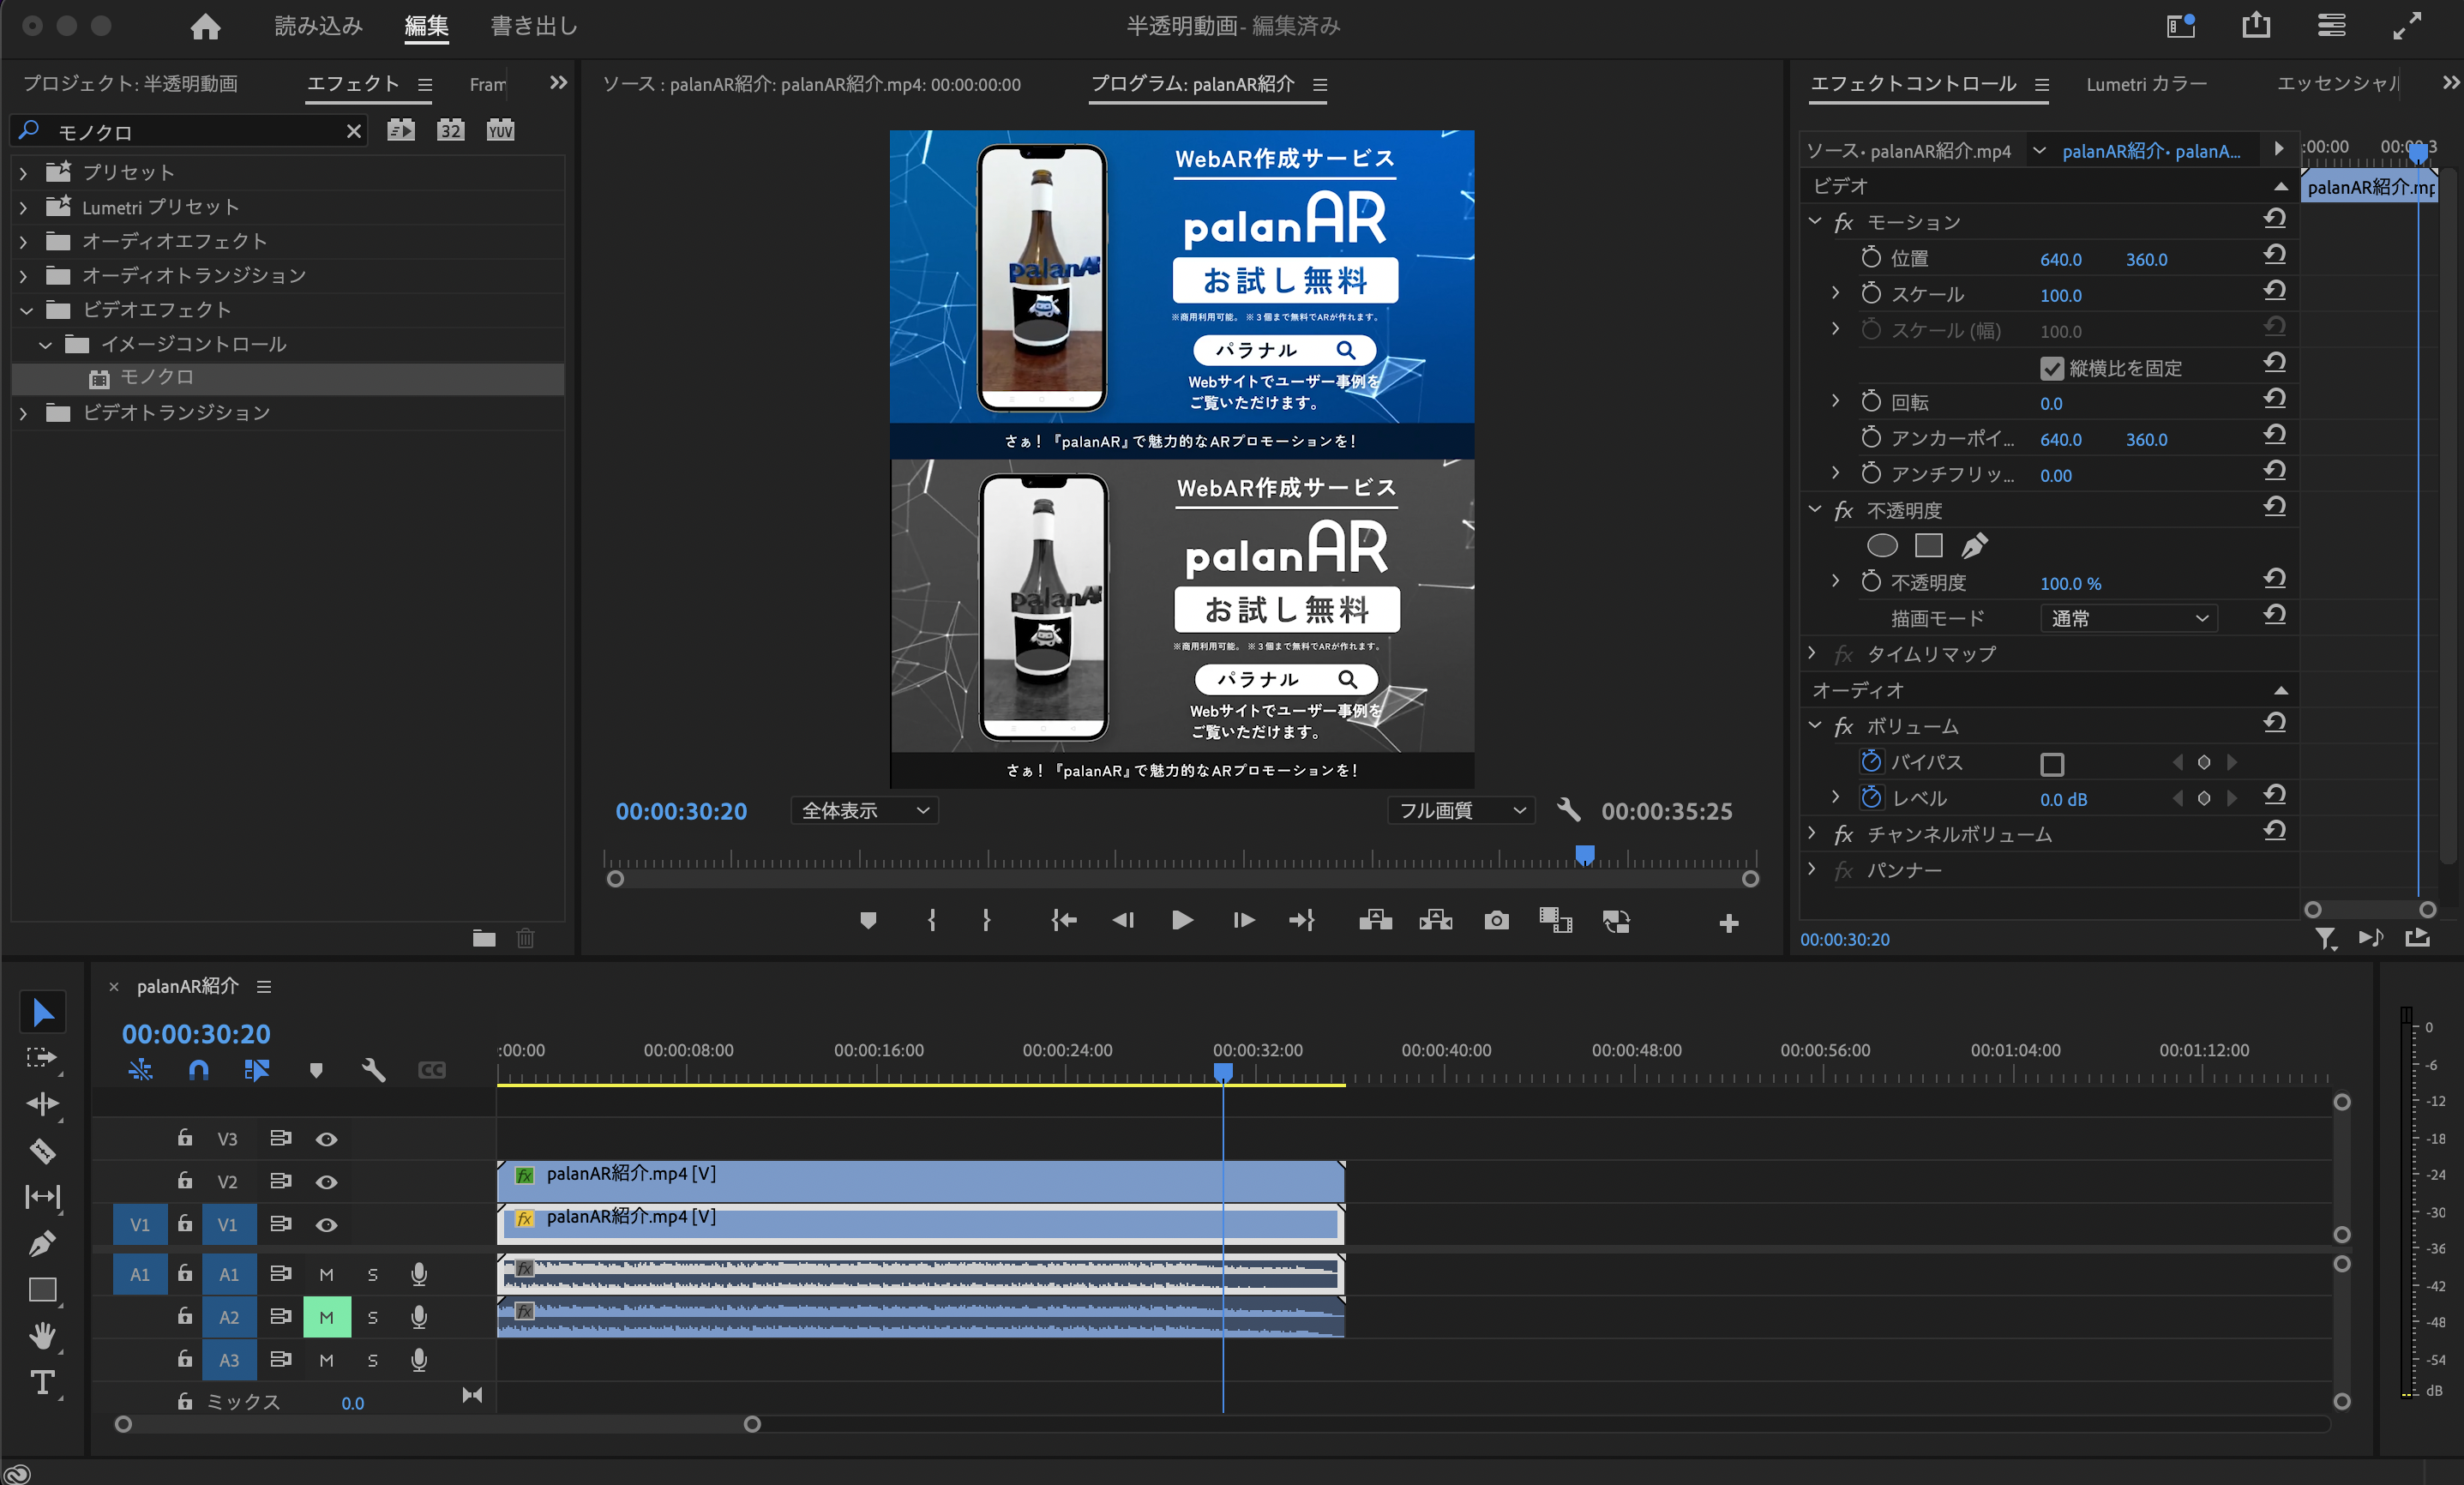Viewport: 2464px width, 1485px height.
Task: Click the Lift button
Action: click(1376, 921)
